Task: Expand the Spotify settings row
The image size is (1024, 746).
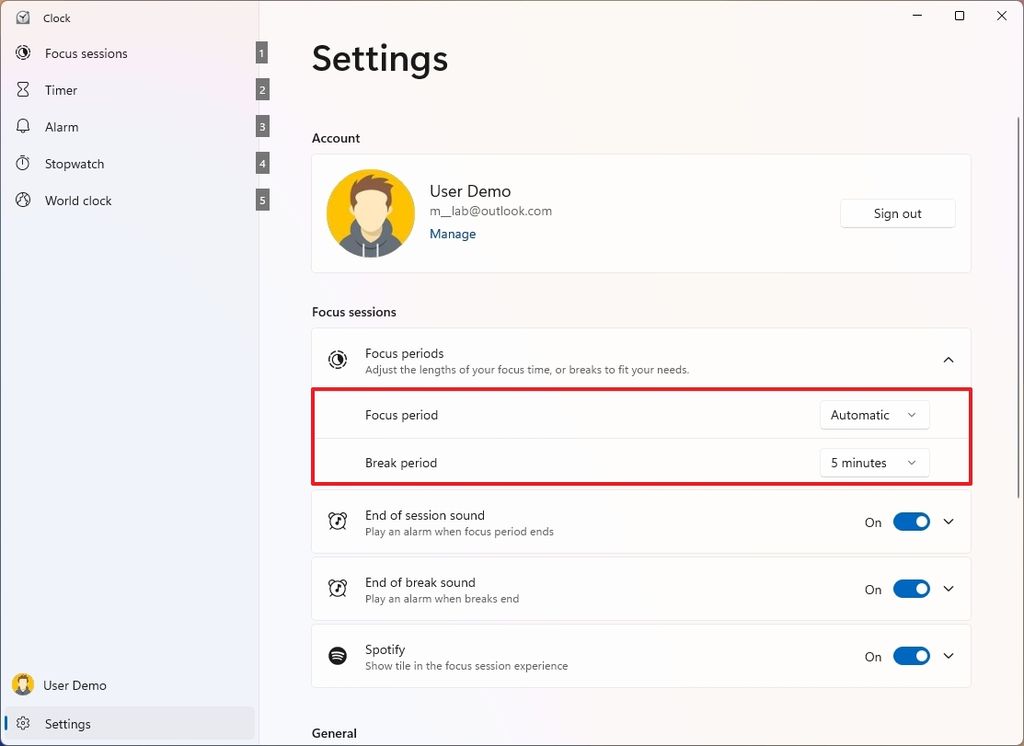Action: 948,656
